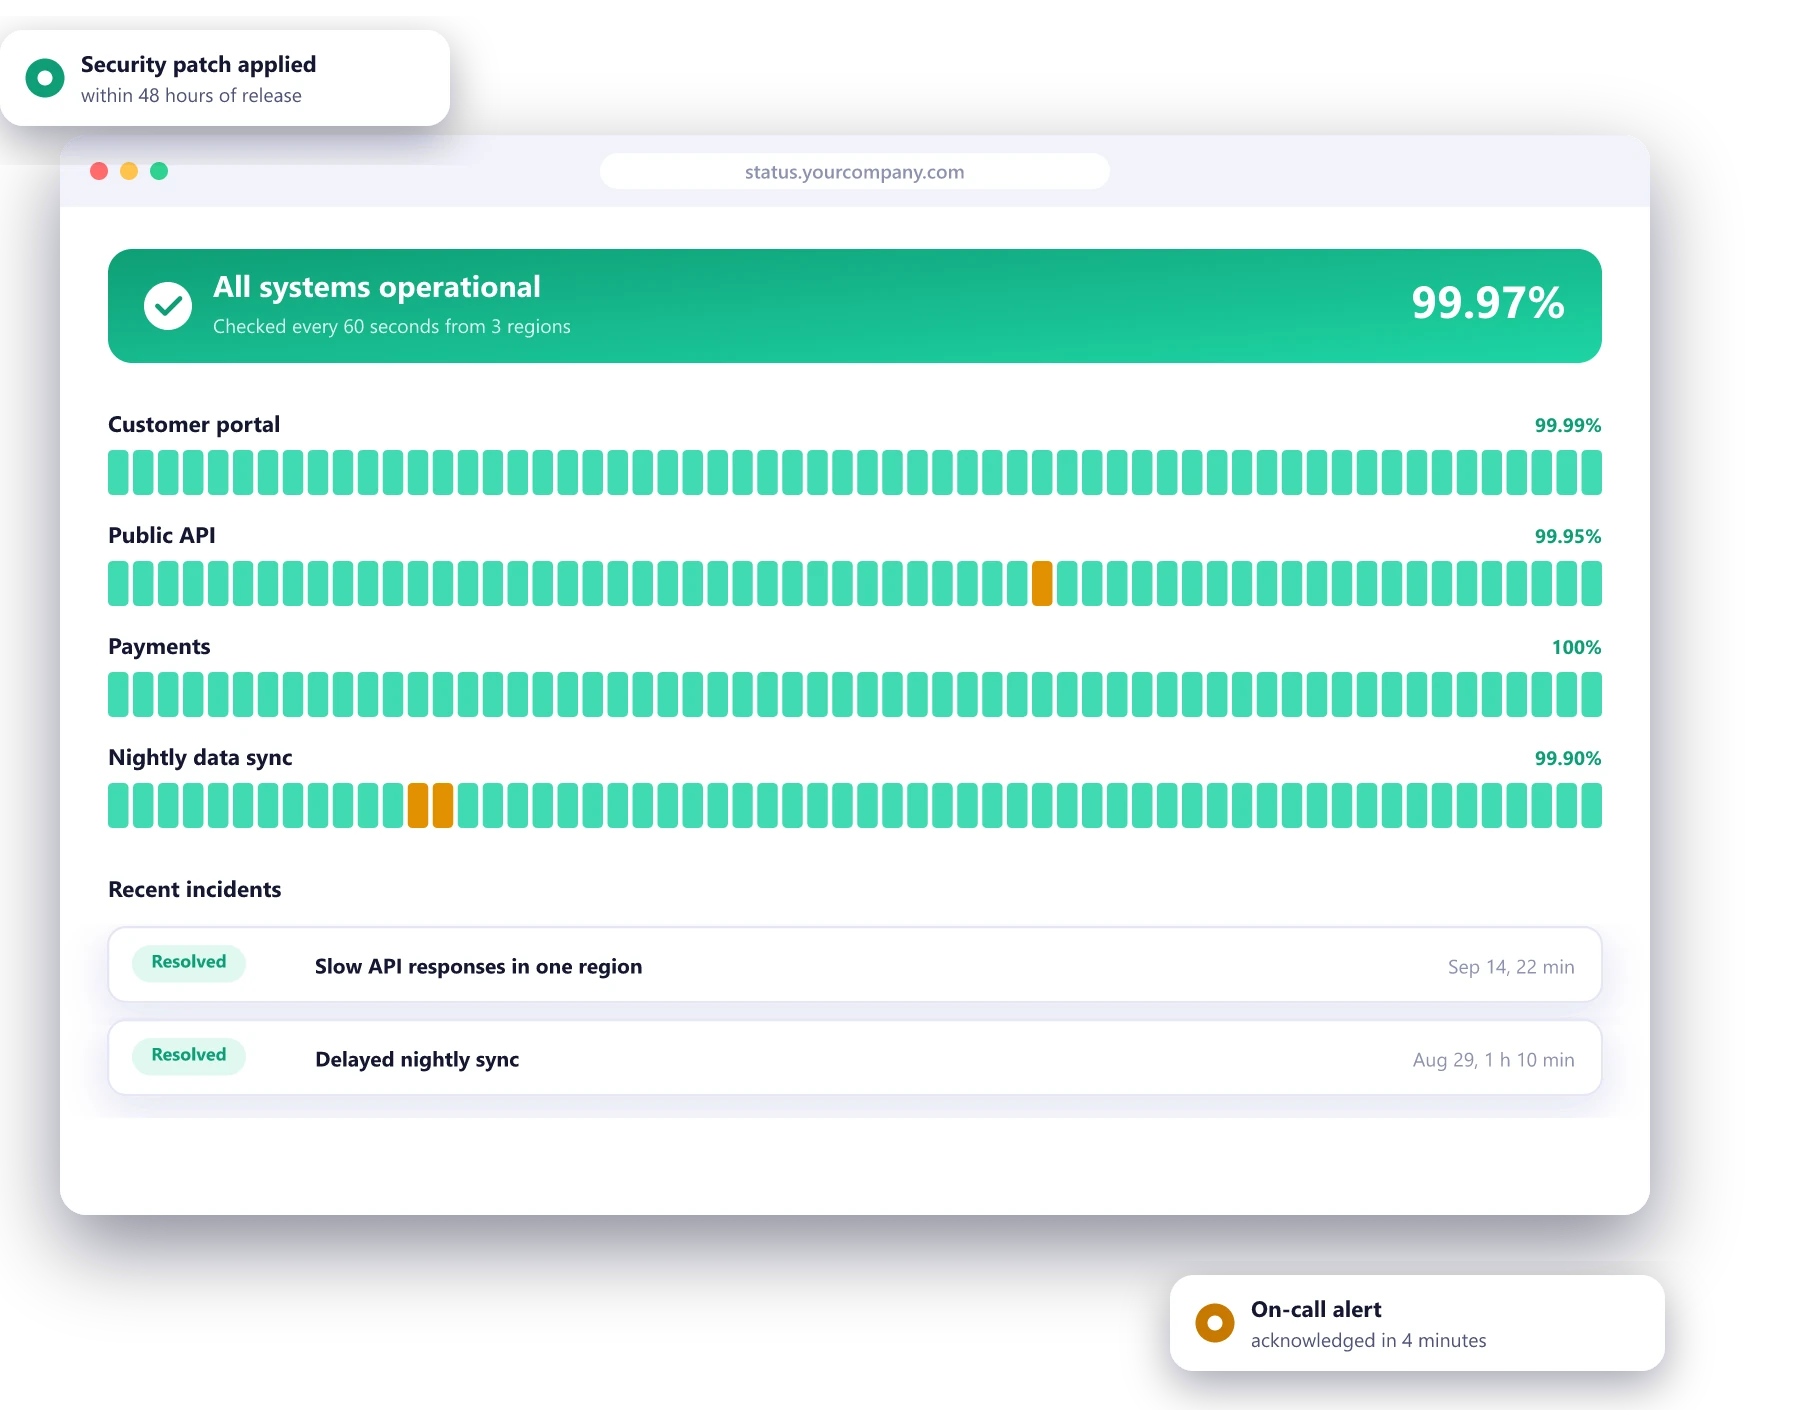Click the Nightly data sync label
The height and width of the screenshot is (1410, 1800).
(200, 758)
